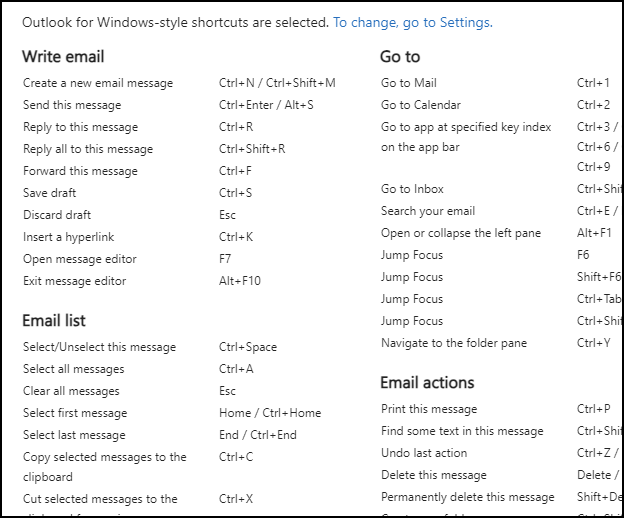
Task: Select the 'Select all messages' entry
Action: (74, 369)
